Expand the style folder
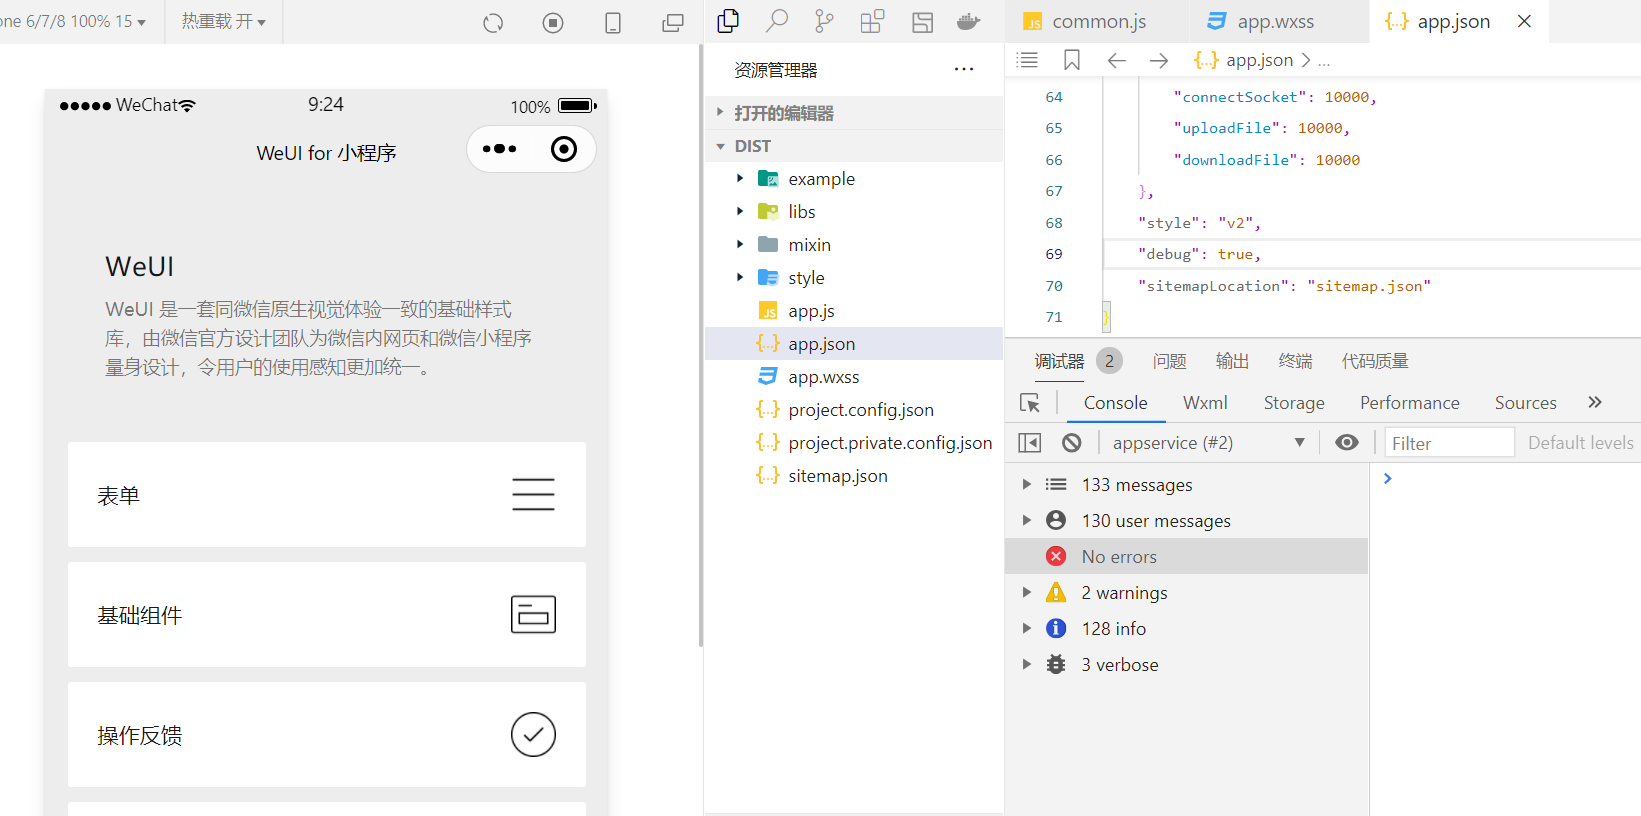Viewport: 1641px width, 816px height. (740, 277)
